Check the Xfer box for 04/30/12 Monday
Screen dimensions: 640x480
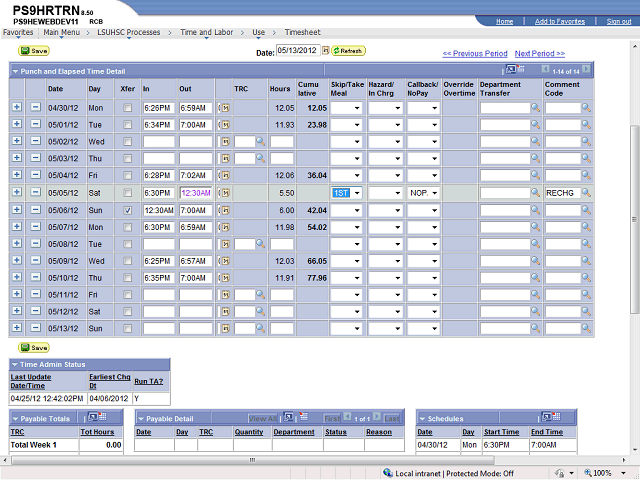click(x=129, y=108)
